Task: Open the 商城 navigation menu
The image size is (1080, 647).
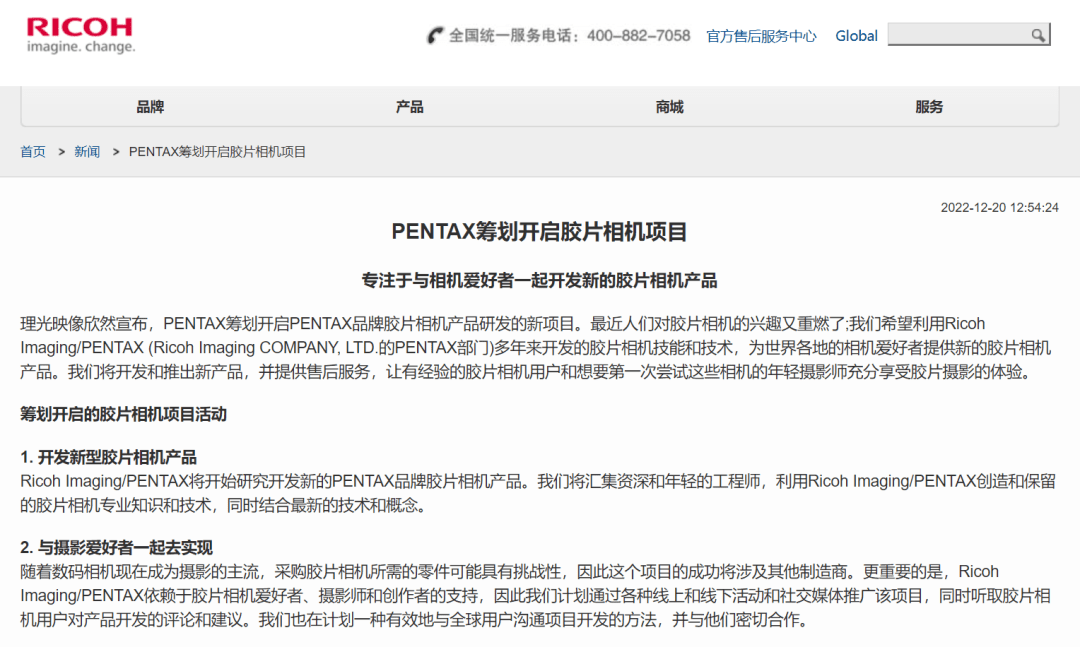Action: pyautogui.click(x=669, y=107)
